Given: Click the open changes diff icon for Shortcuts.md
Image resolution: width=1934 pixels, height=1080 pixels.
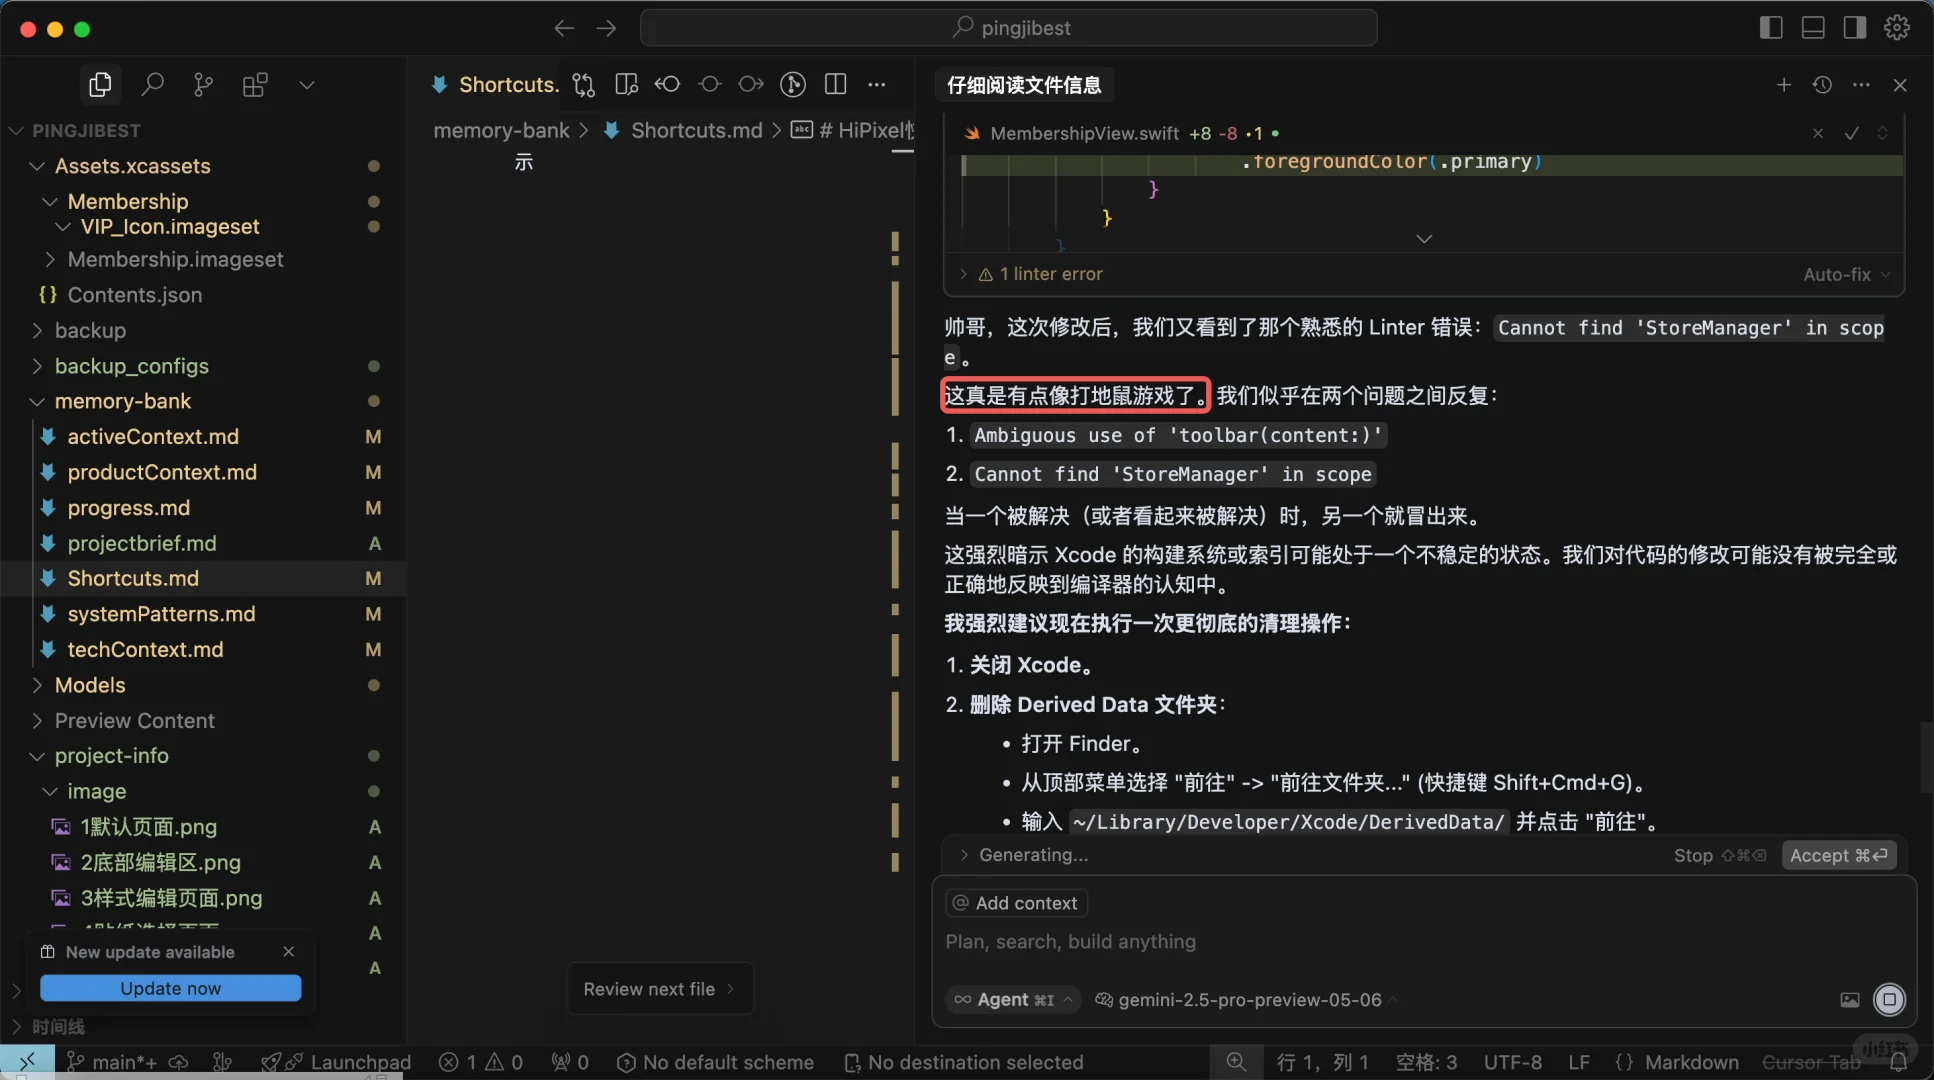Looking at the screenshot, I should pos(583,85).
